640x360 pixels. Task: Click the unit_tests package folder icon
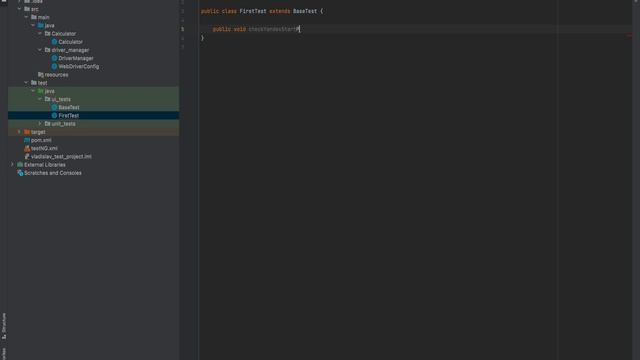pyautogui.click(x=47, y=124)
